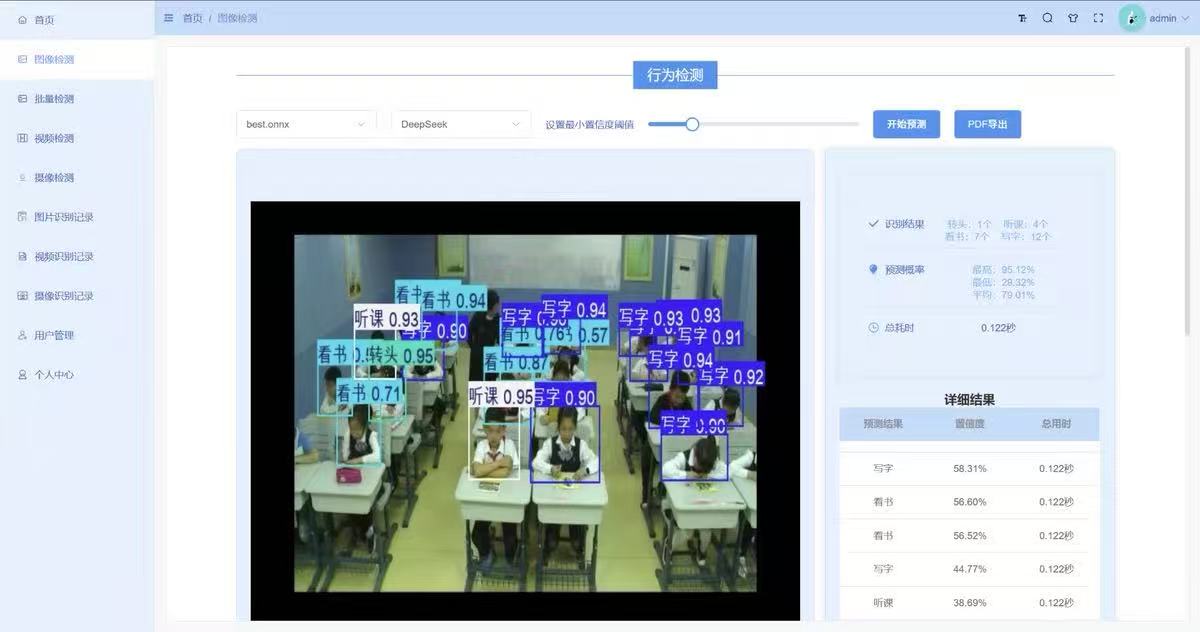
Task: Click the film icon beside 视频检测
Action: click(x=22, y=138)
